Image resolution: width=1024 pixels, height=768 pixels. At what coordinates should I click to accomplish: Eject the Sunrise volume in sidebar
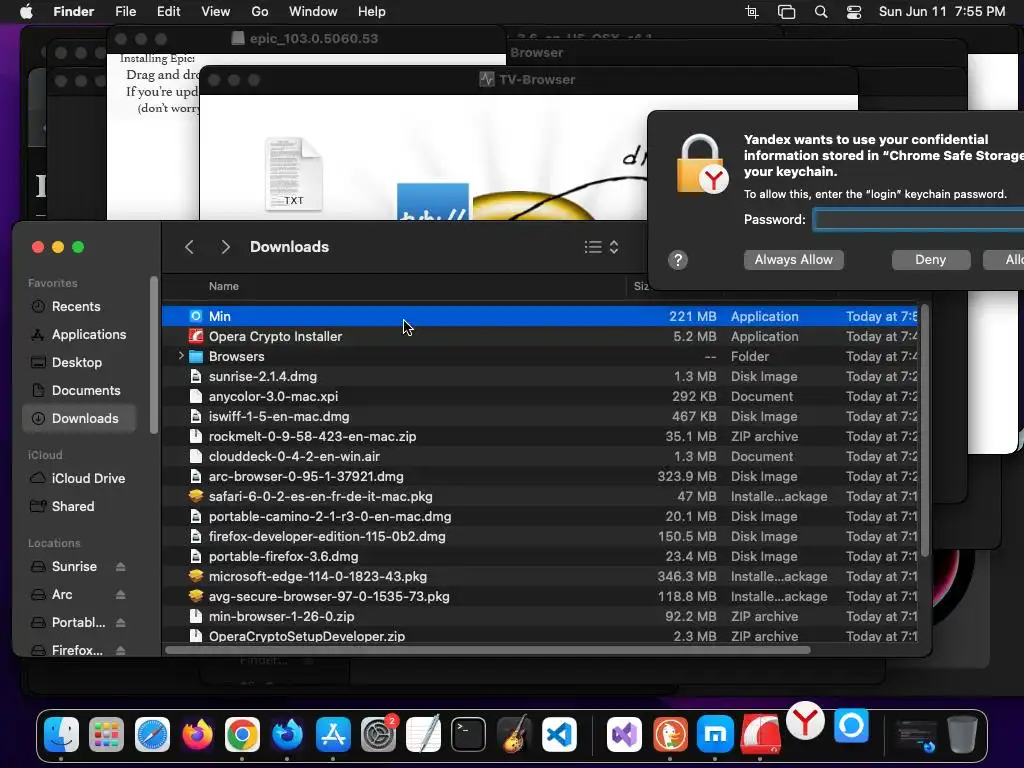121,567
